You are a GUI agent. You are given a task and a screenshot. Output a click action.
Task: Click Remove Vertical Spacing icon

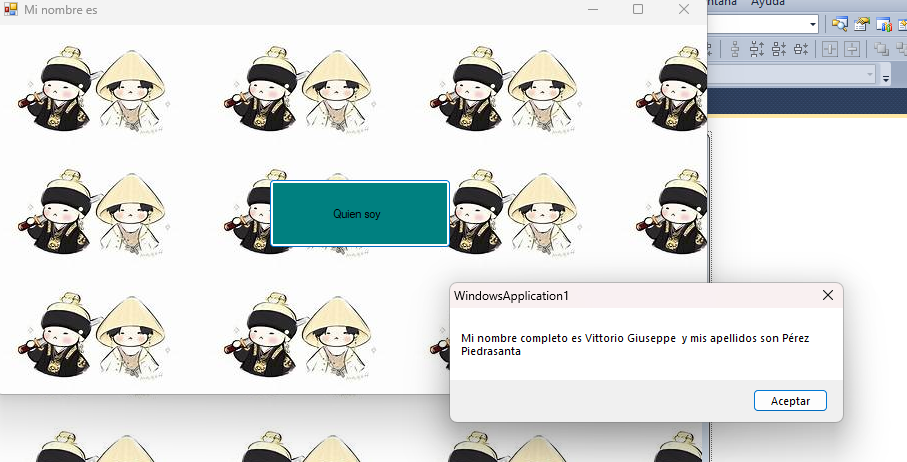click(x=801, y=49)
